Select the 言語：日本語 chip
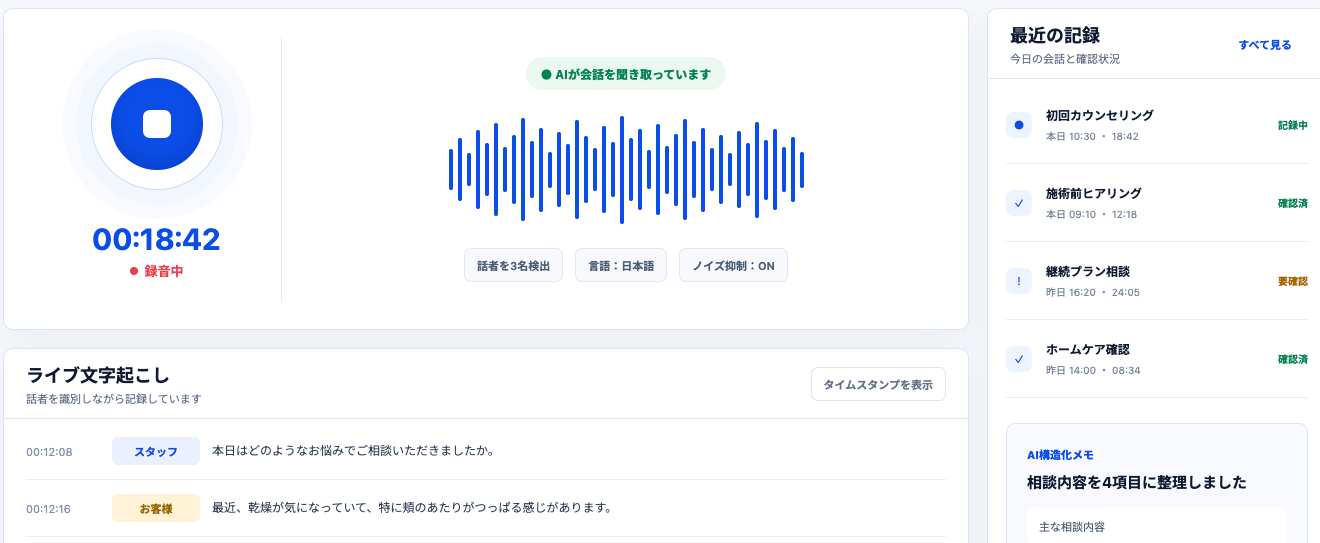The image size is (1320, 543). [621, 266]
